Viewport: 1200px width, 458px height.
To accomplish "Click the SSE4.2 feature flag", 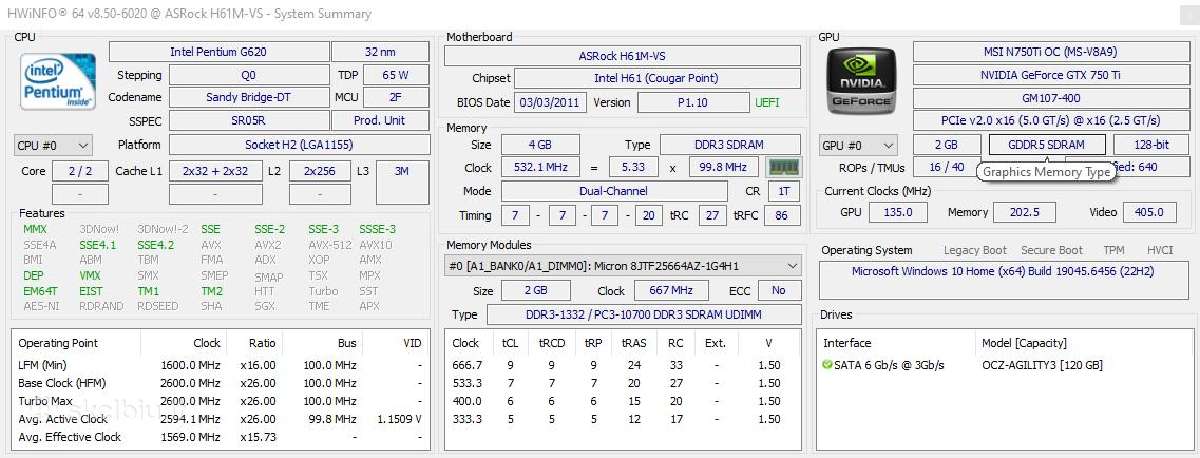I will coord(155,245).
